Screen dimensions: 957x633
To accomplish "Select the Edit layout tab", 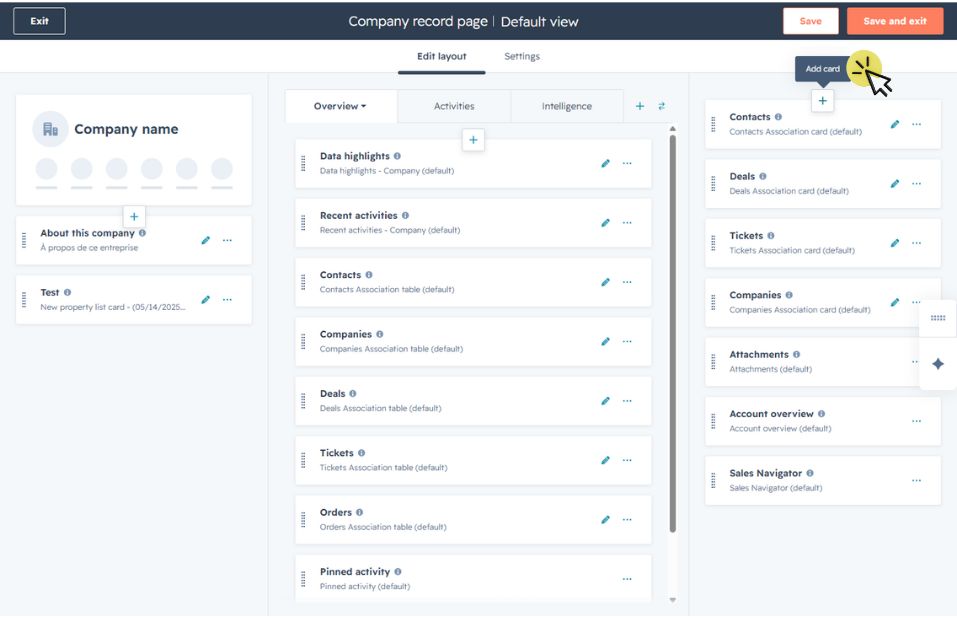I will click(442, 56).
